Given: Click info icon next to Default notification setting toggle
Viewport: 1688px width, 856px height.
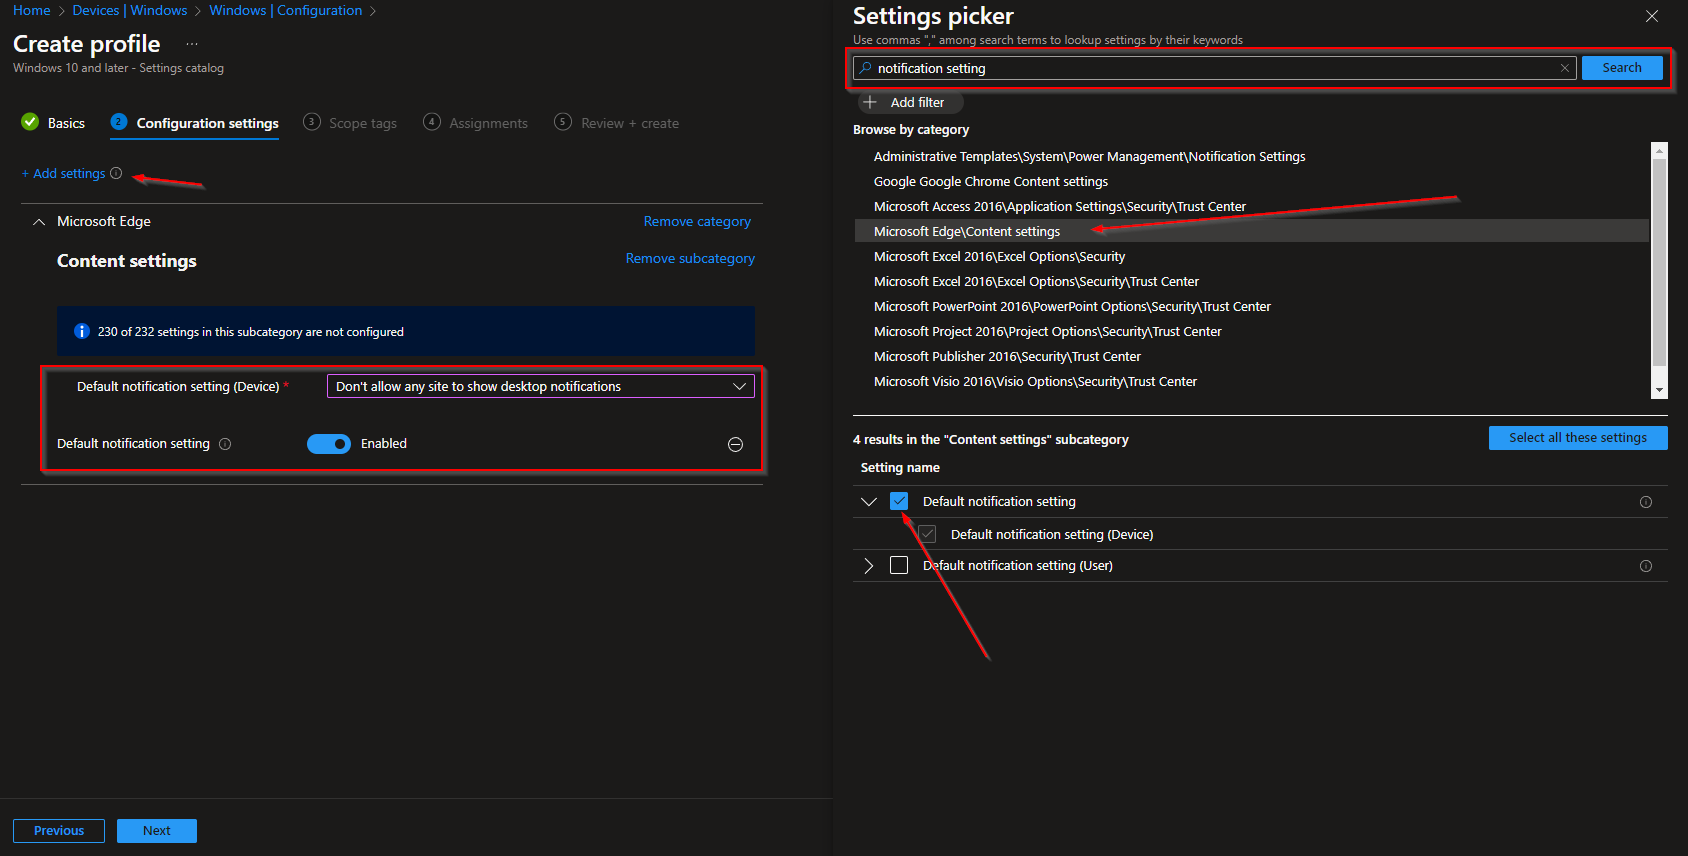Looking at the screenshot, I should tap(225, 444).
